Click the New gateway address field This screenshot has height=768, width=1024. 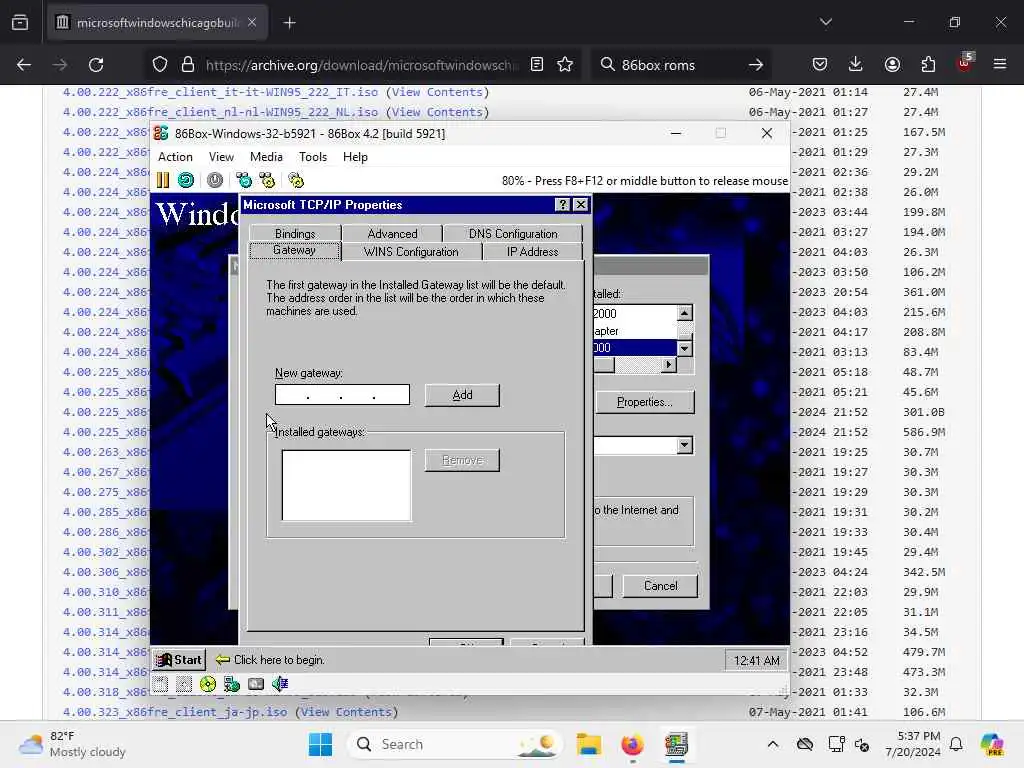point(342,394)
